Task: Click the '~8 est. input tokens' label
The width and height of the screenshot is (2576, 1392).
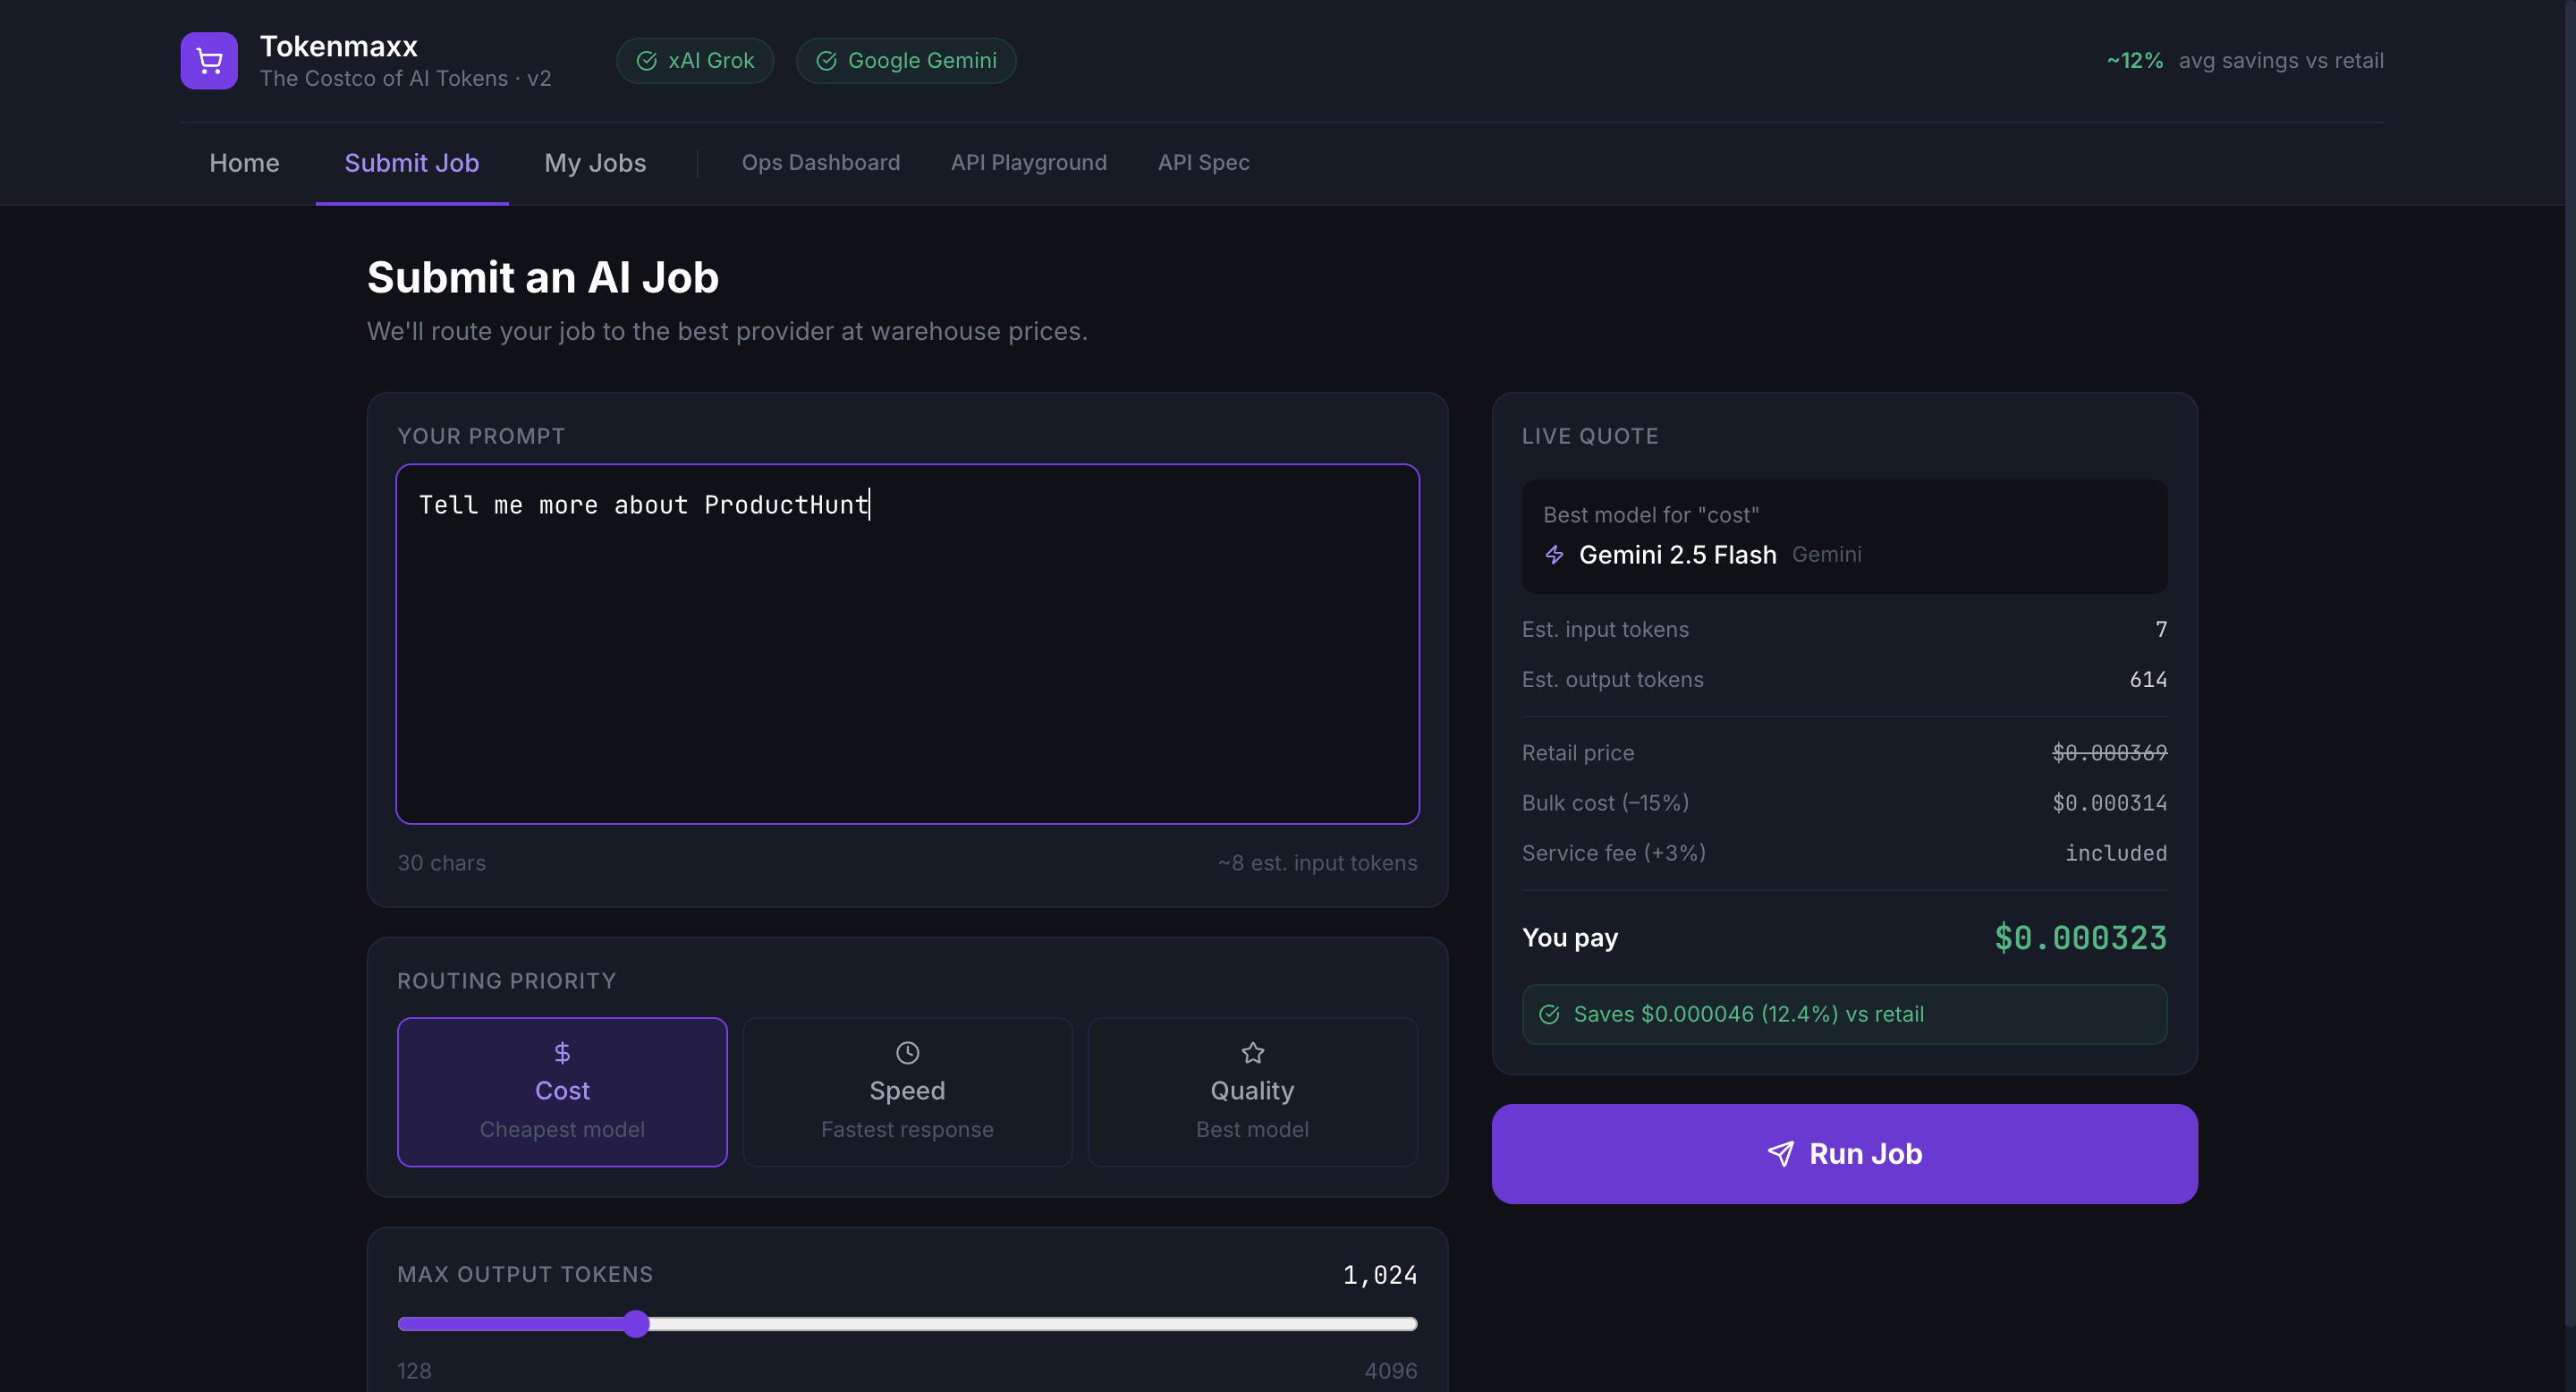Action: (x=1317, y=863)
